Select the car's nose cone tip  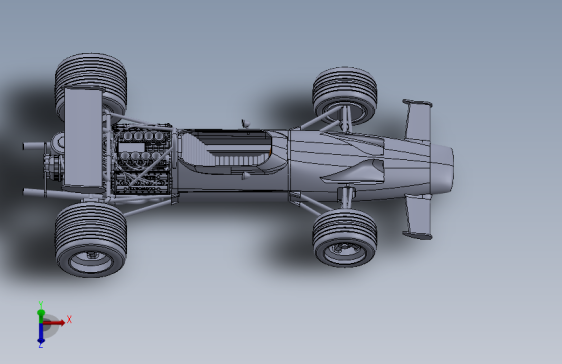[x=443, y=168]
